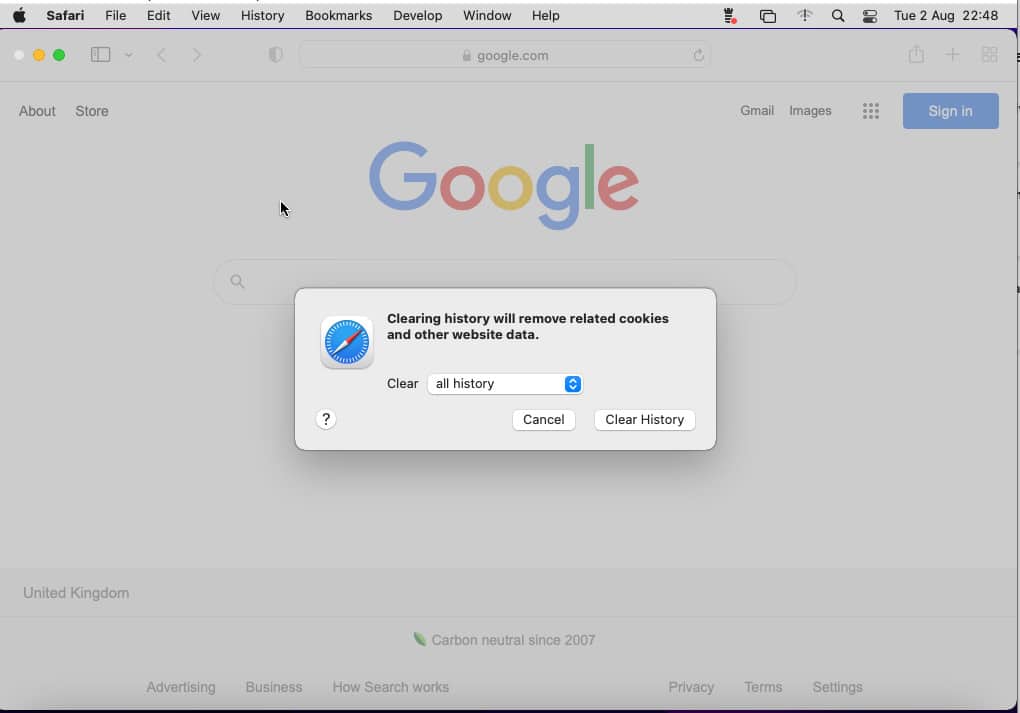Image resolution: width=1020 pixels, height=713 pixels.
Task: Open a new tab with plus icon
Action: click(x=952, y=55)
